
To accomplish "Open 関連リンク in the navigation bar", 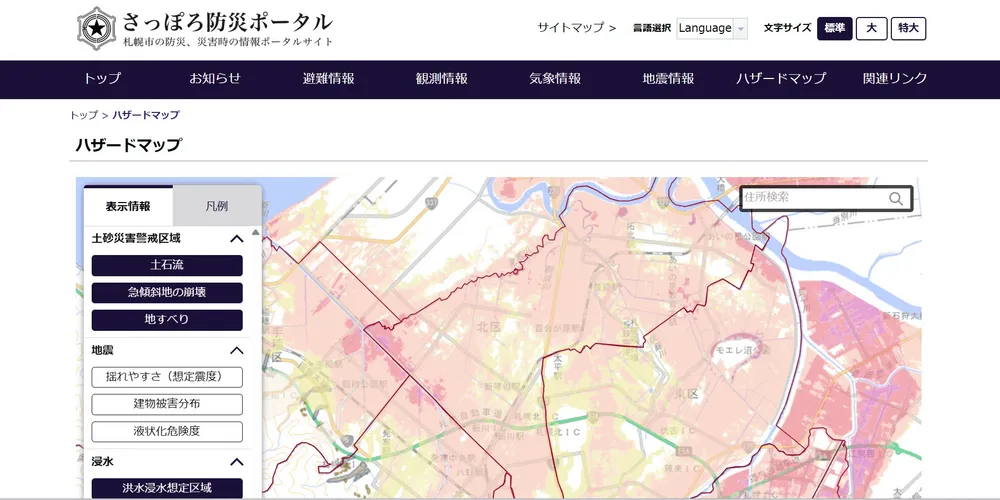I will pyautogui.click(x=895, y=79).
